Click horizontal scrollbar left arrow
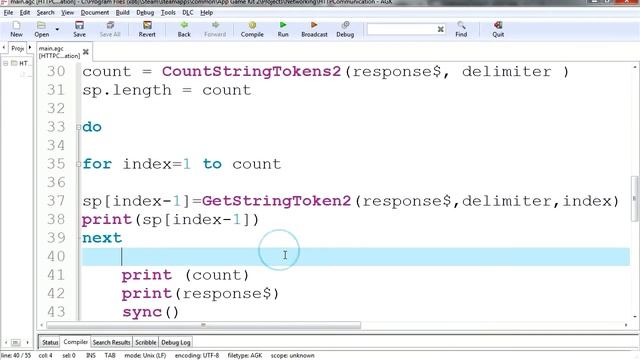Screen dimensions: 640x360 [42, 325]
